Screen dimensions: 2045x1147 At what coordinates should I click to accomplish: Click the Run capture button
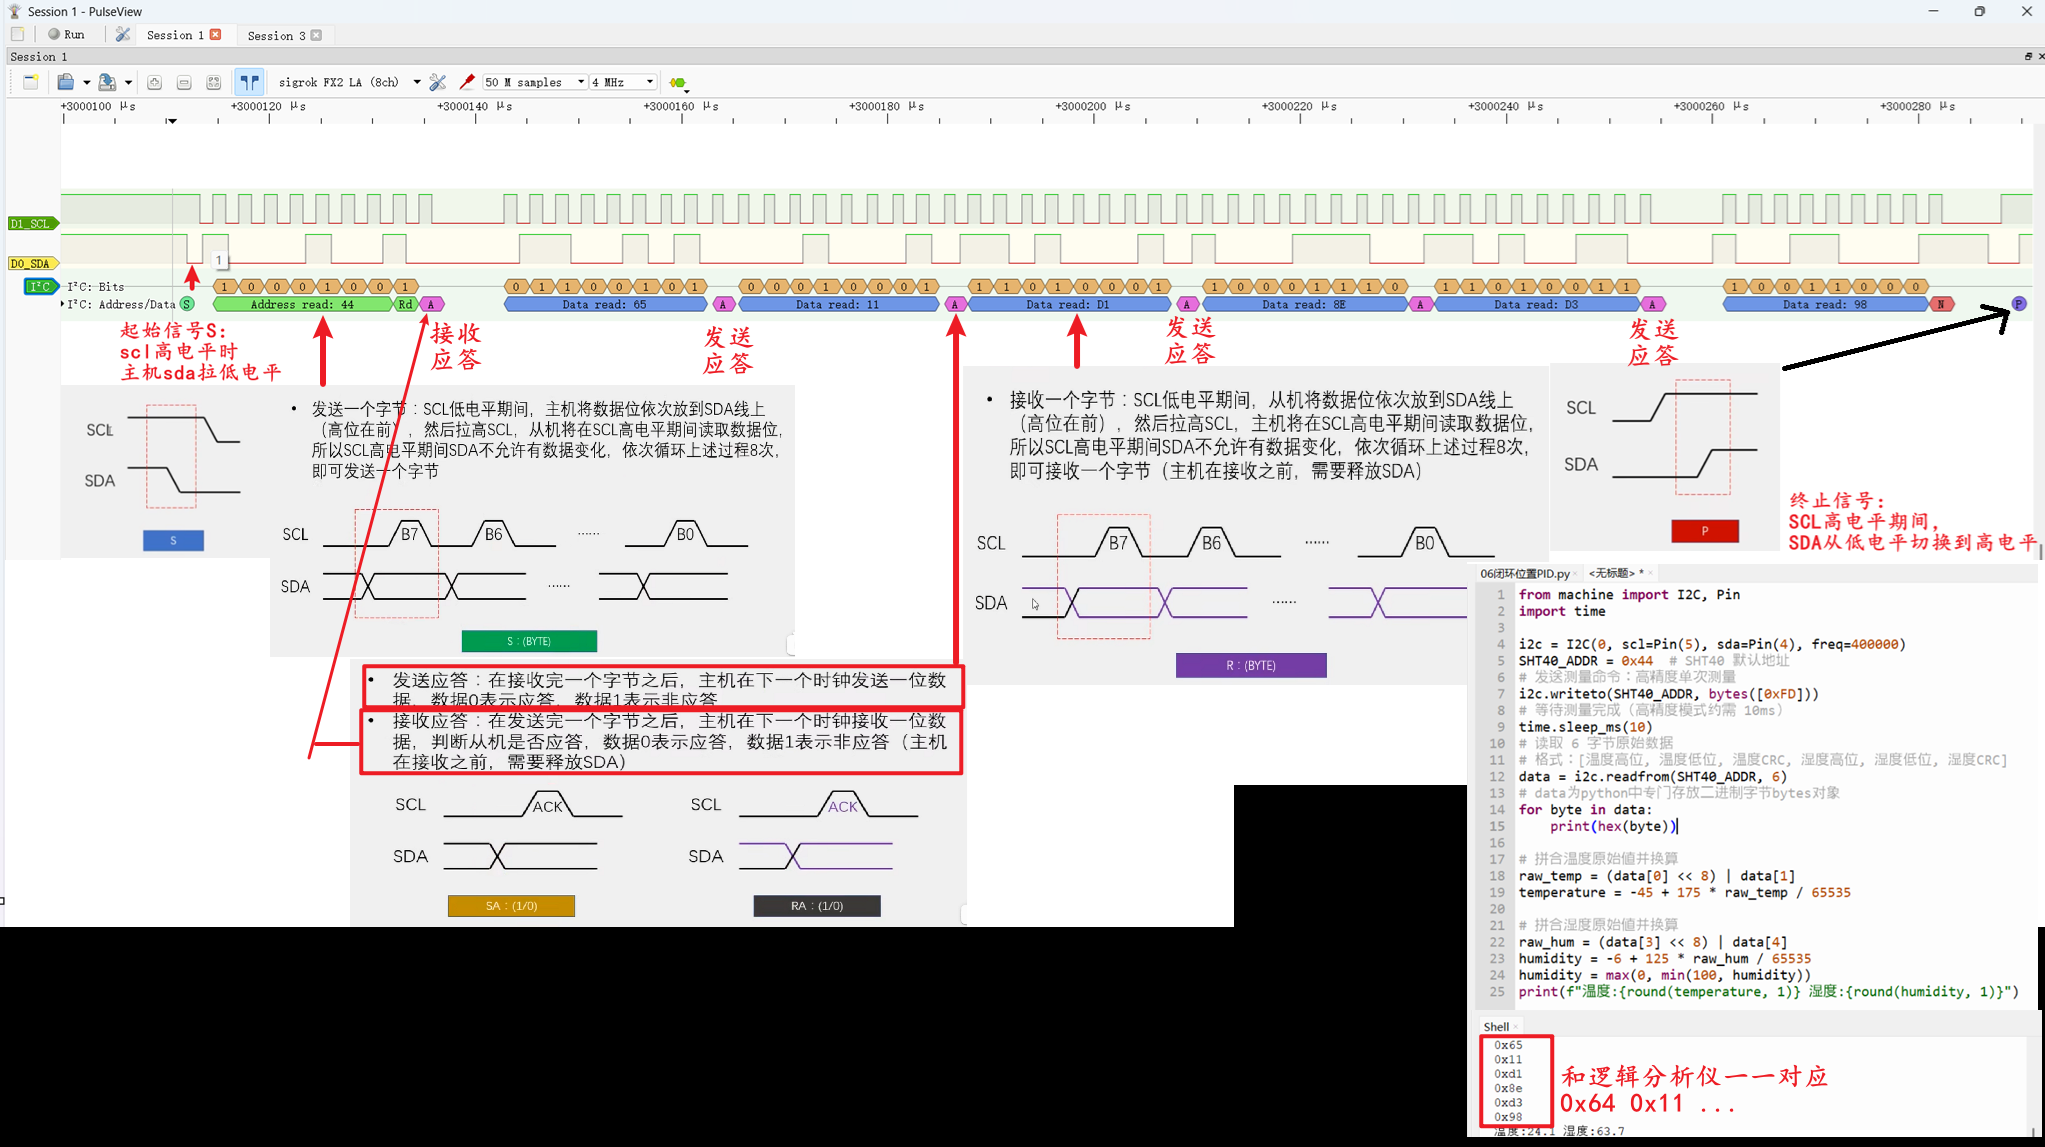pyautogui.click(x=66, y=34)
